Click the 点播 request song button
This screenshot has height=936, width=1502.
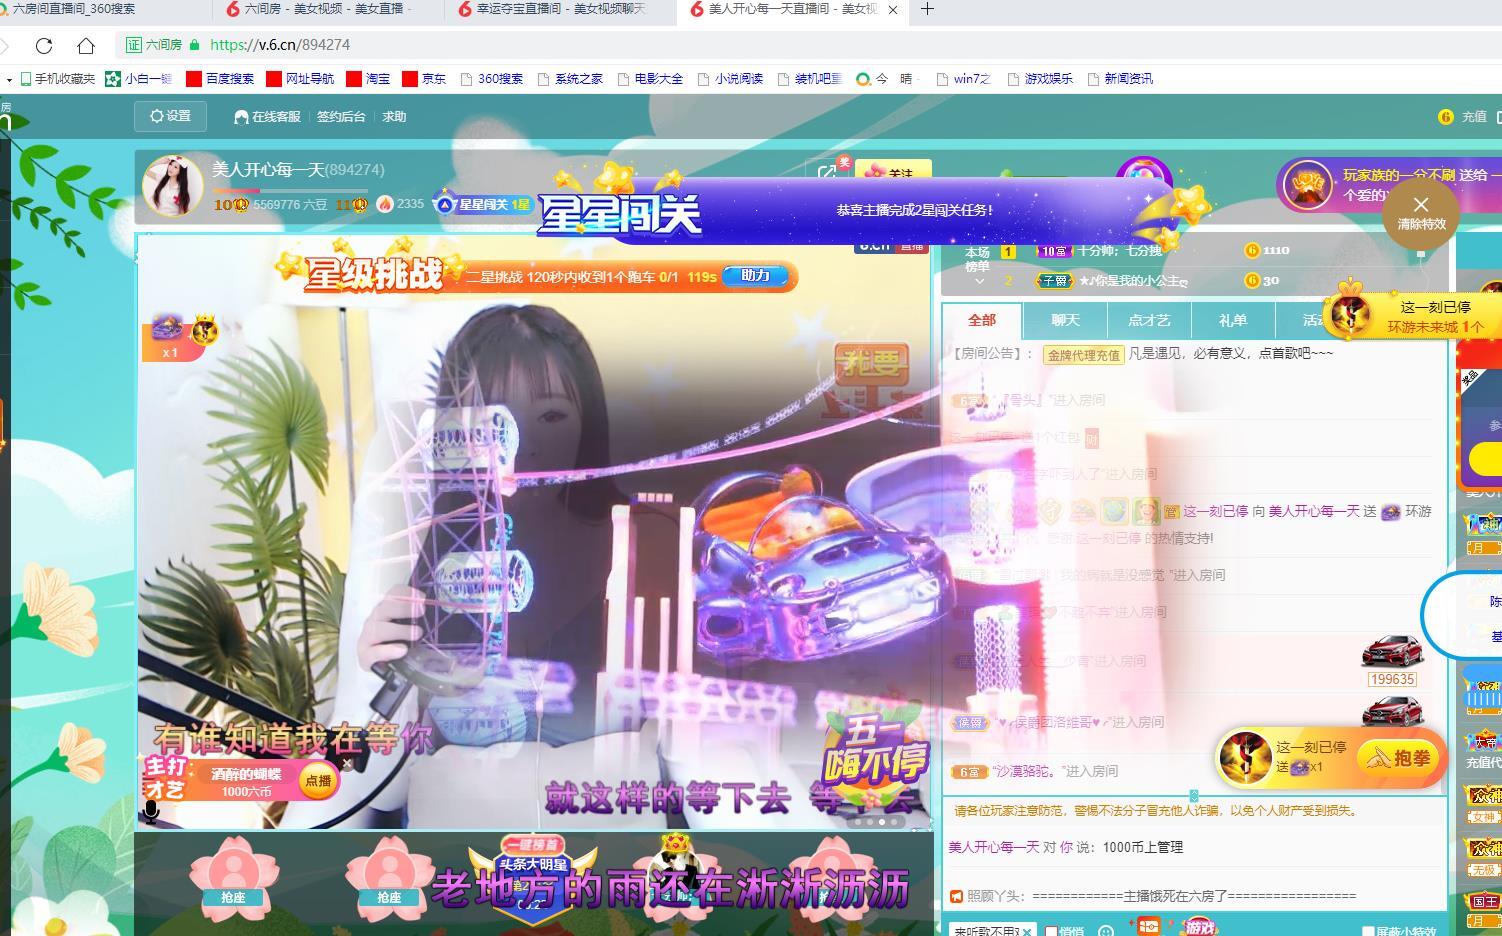click(318, 780)
